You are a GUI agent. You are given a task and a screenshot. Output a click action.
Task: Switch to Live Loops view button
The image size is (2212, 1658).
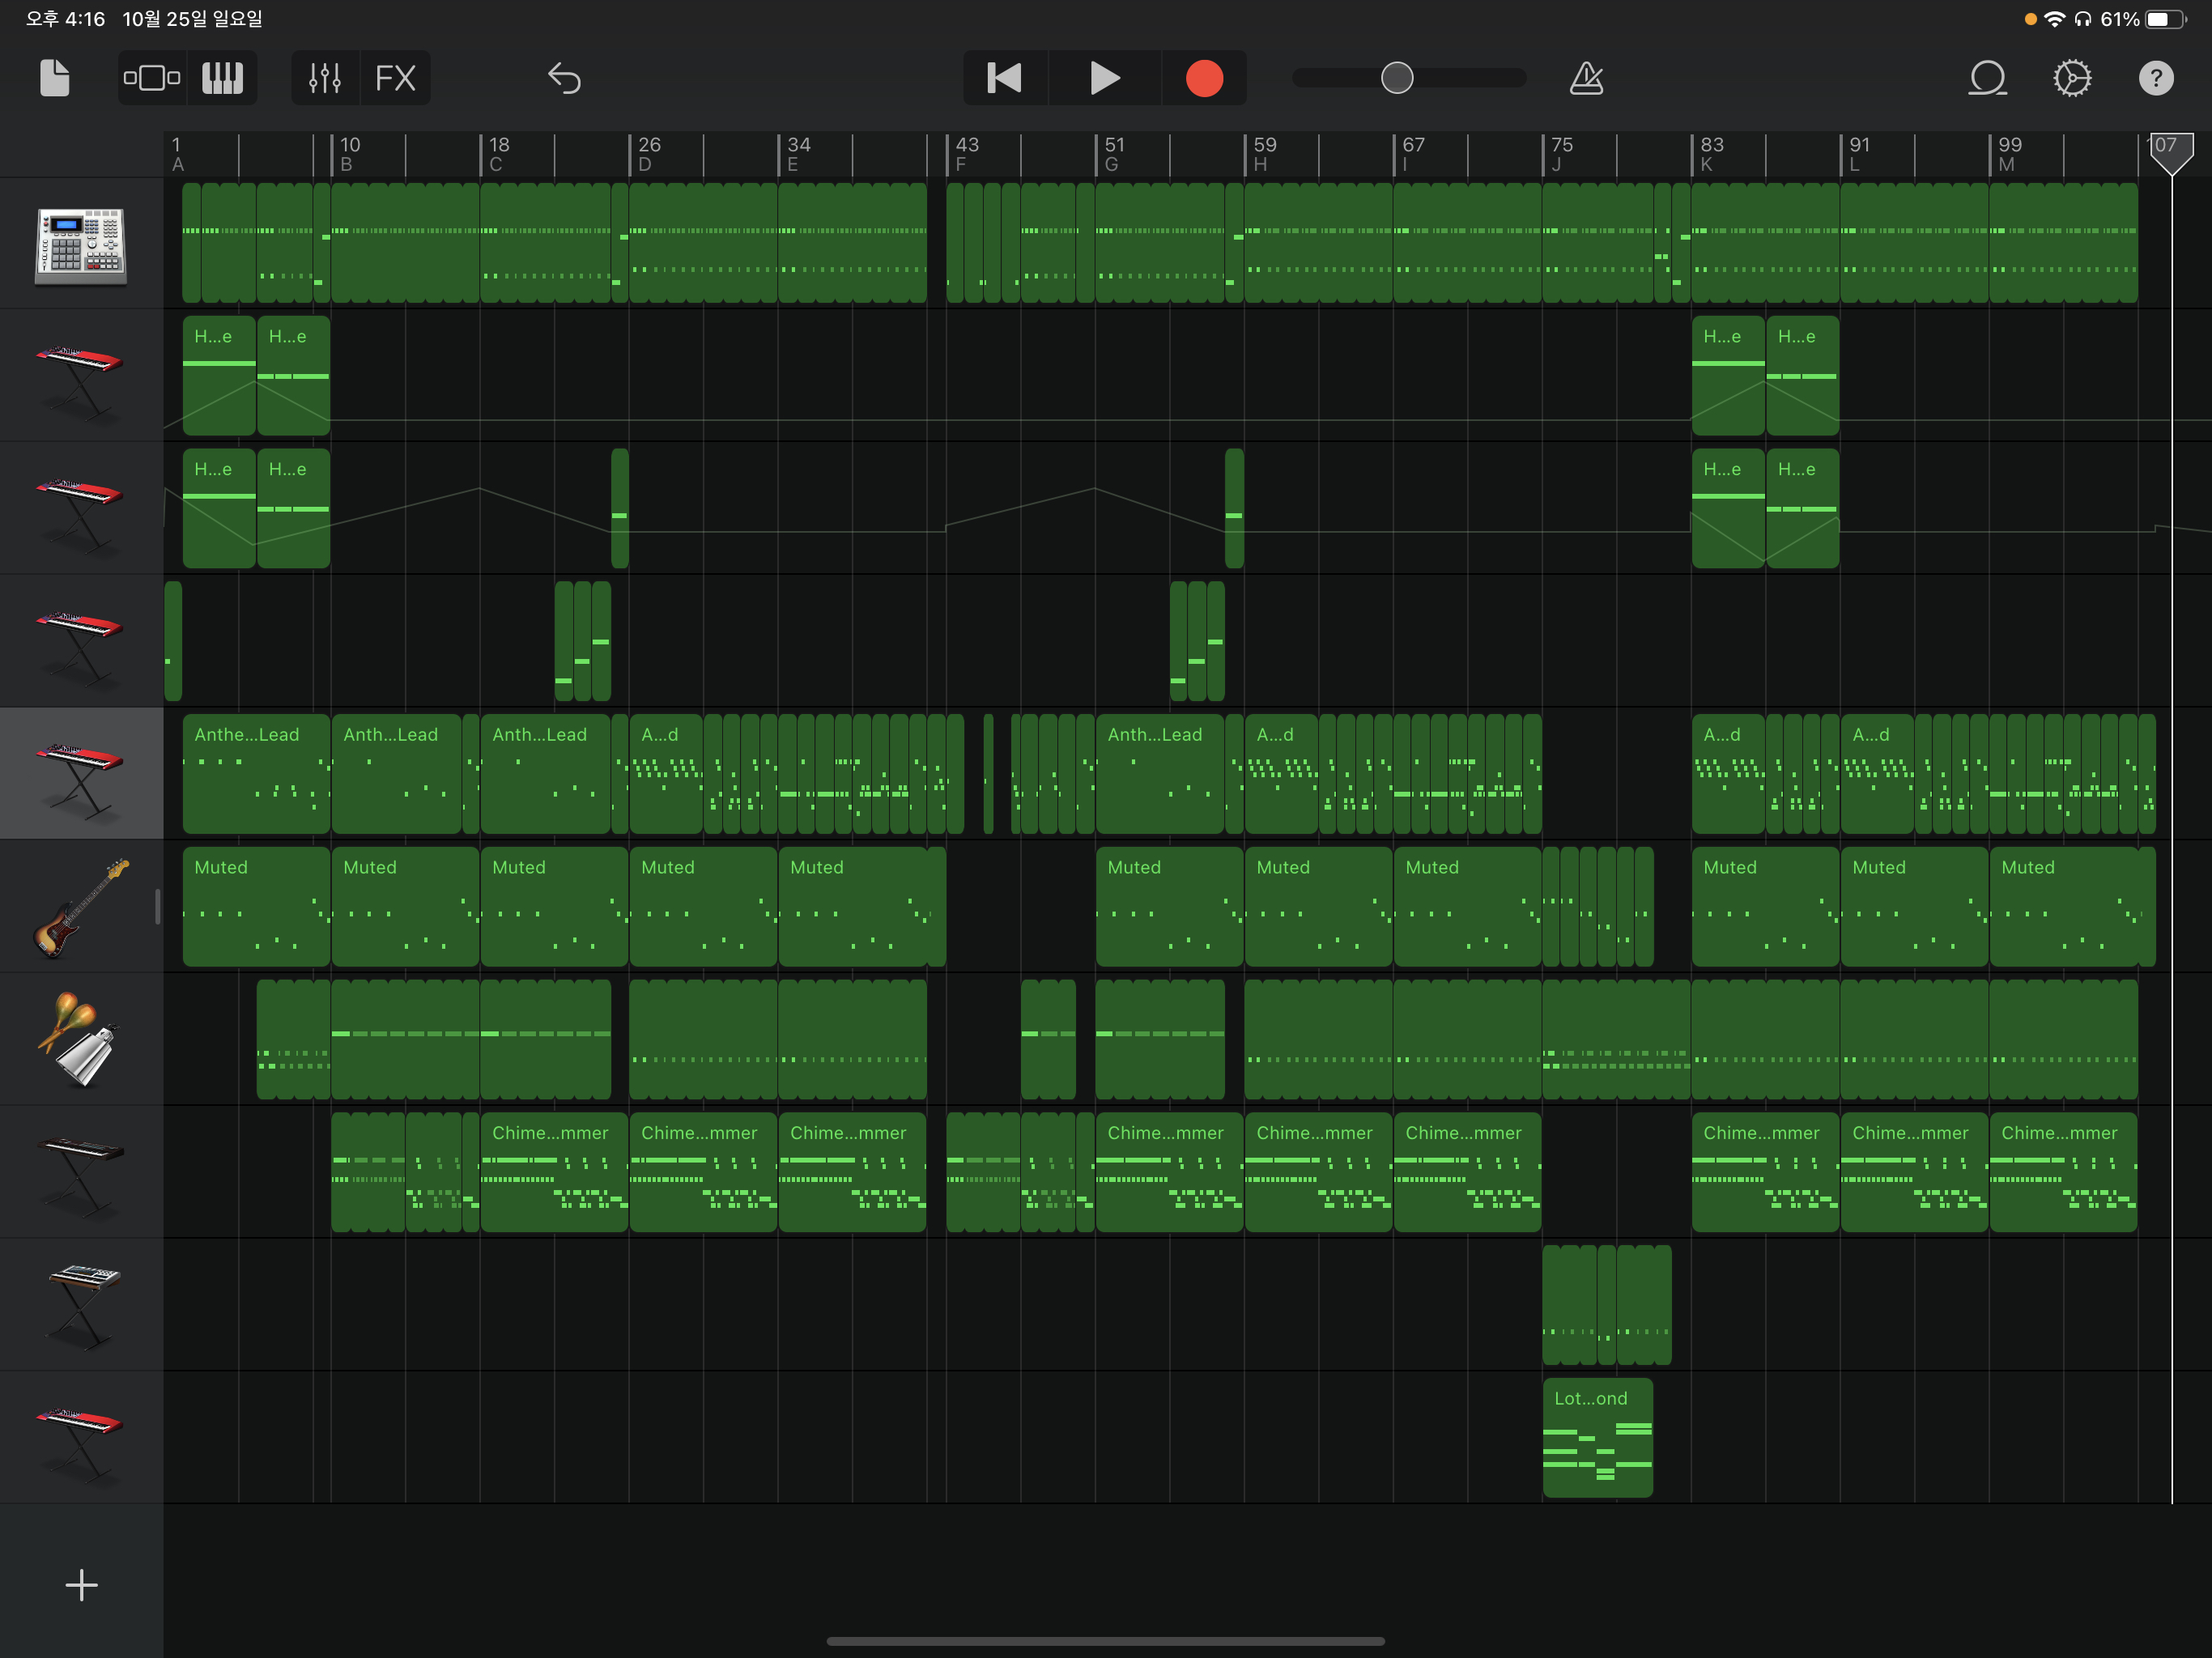152,78
